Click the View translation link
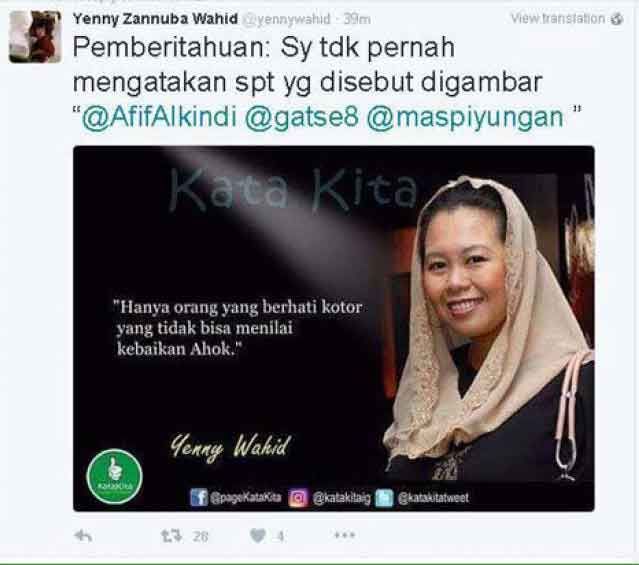This screenshot has height=565, width=639. point(558,18)
